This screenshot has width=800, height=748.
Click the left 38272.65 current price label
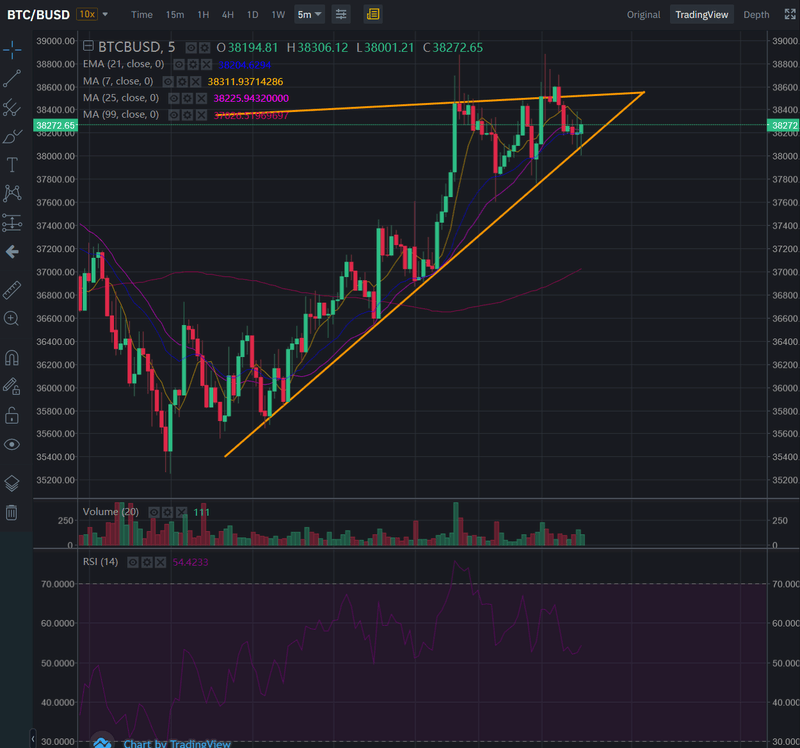pyautogui.click(x=56, y=126)
